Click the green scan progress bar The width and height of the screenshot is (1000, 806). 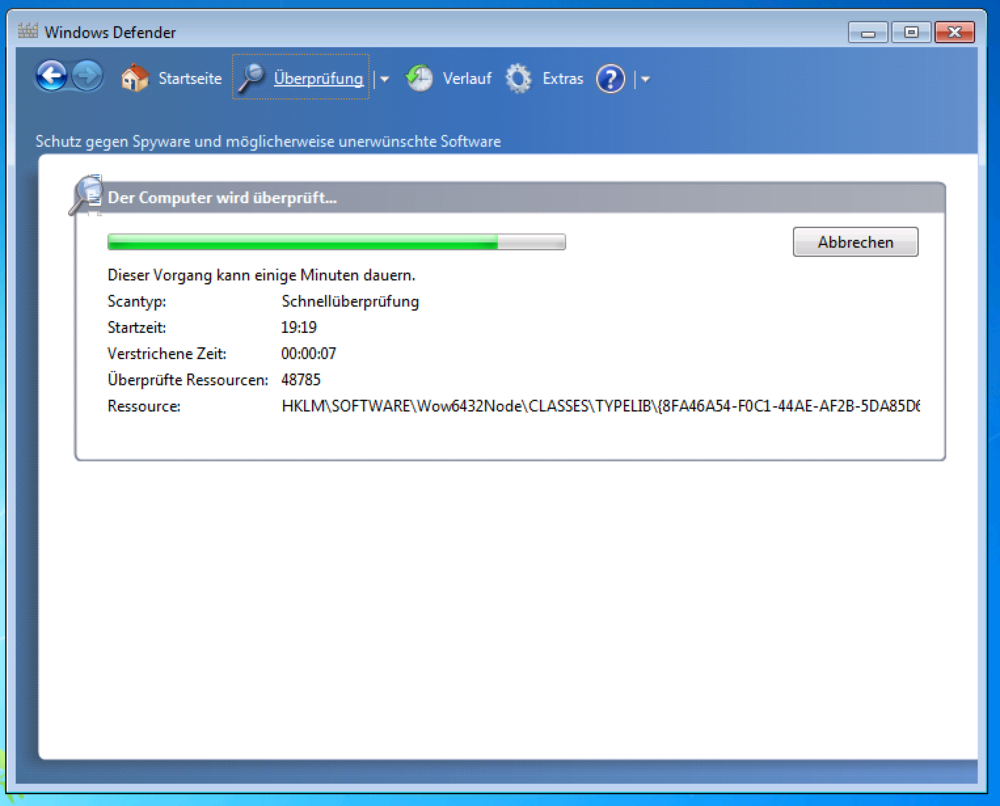pos(300,241)
